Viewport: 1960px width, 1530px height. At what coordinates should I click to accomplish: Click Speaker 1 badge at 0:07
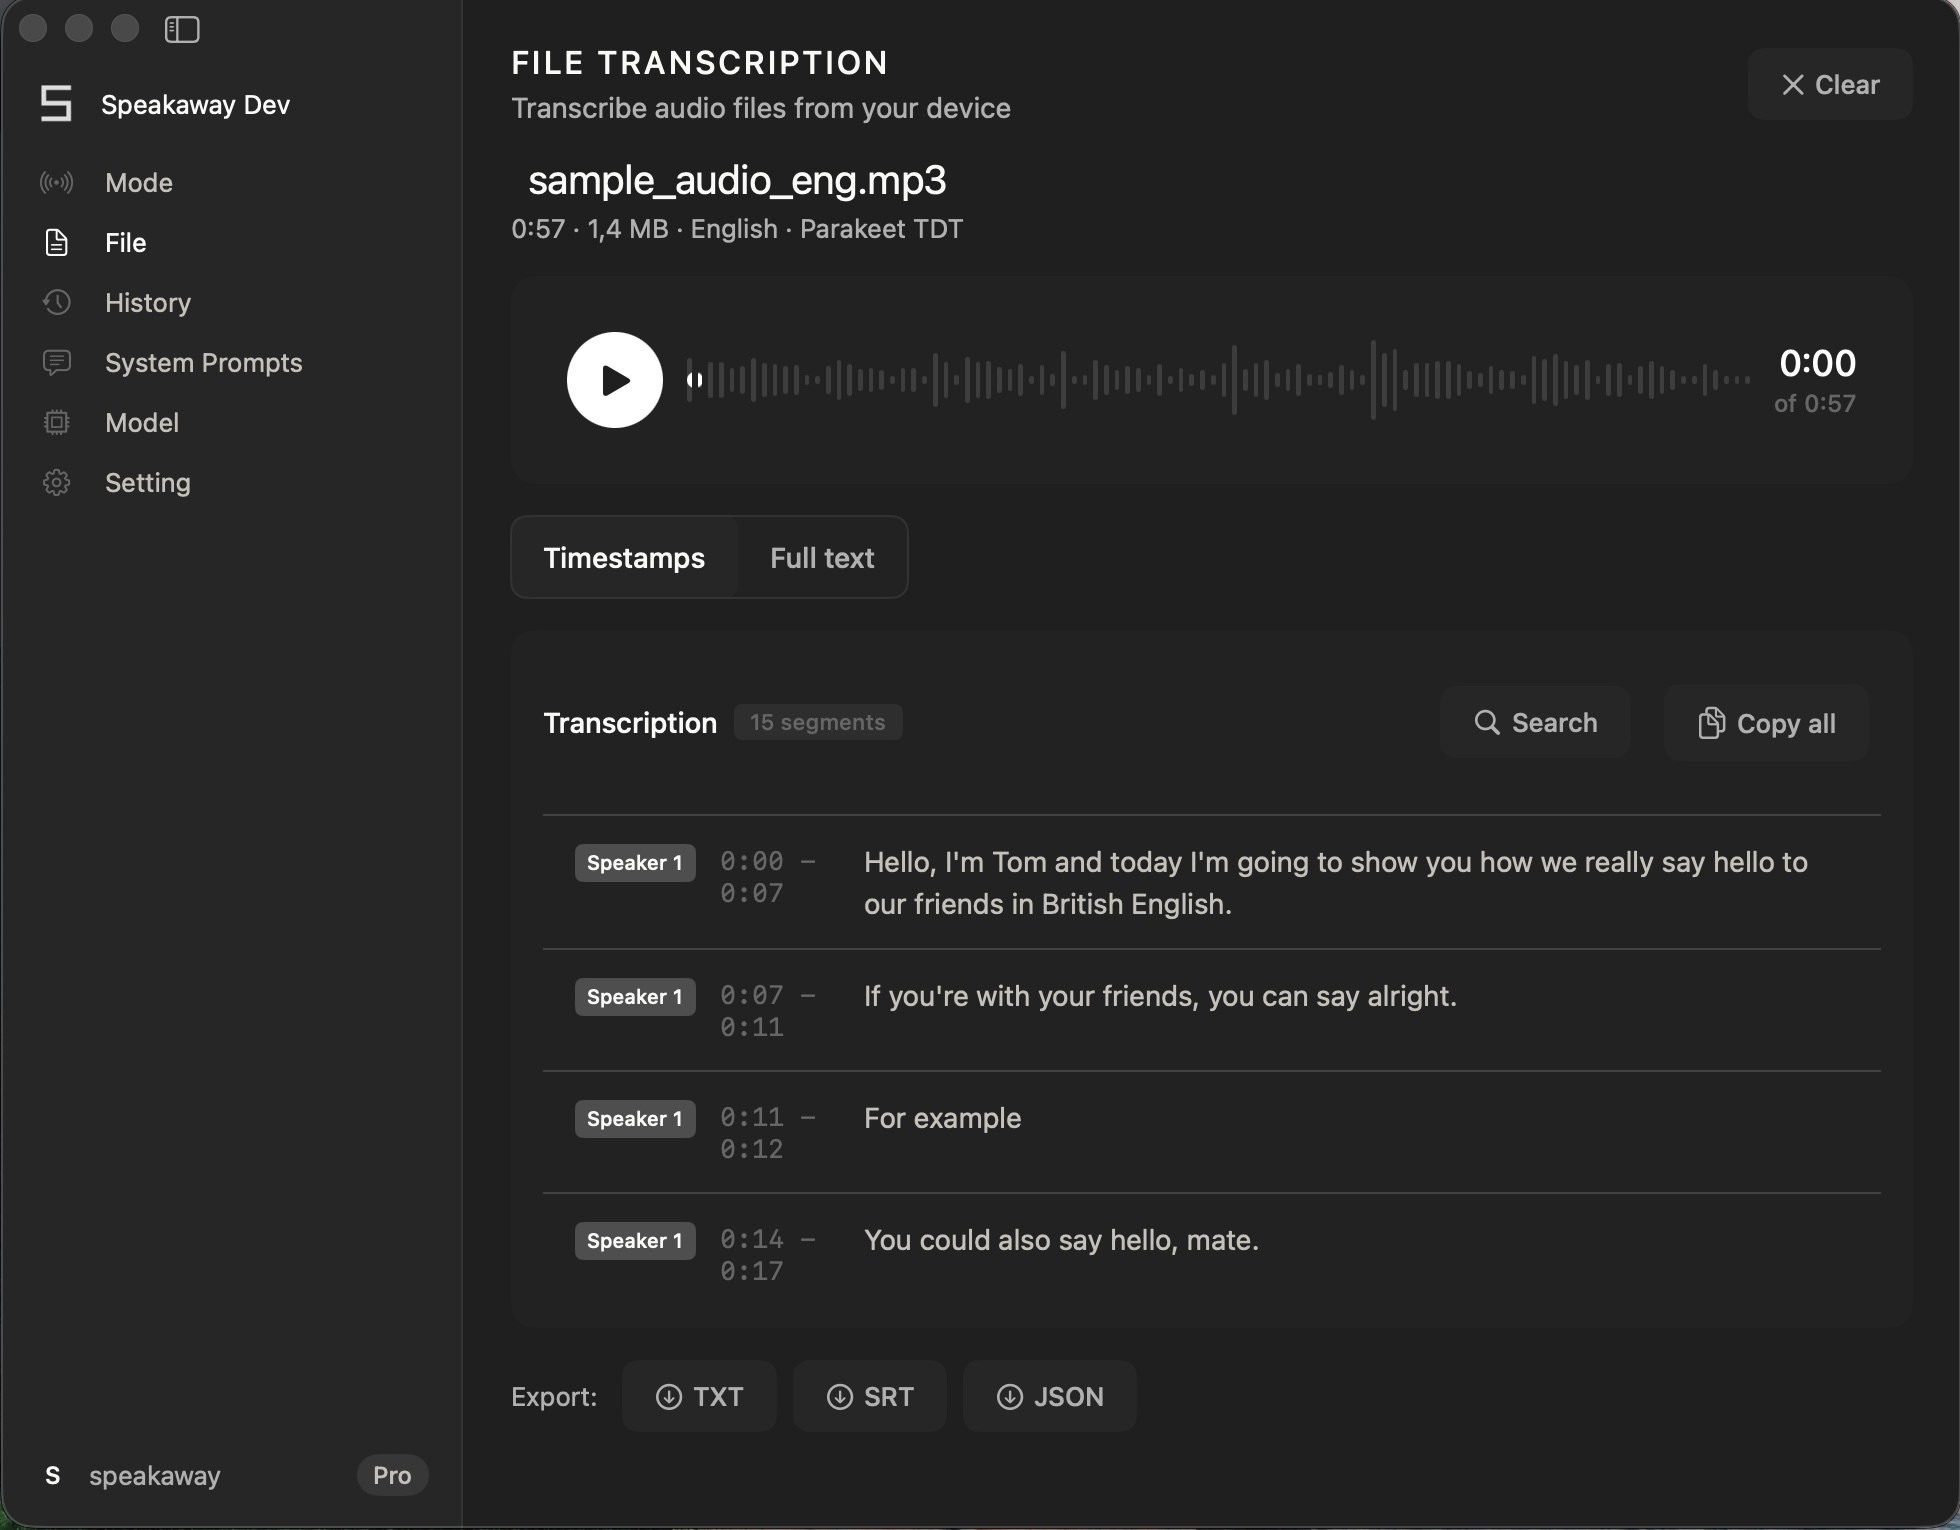[x=635, y=997]
